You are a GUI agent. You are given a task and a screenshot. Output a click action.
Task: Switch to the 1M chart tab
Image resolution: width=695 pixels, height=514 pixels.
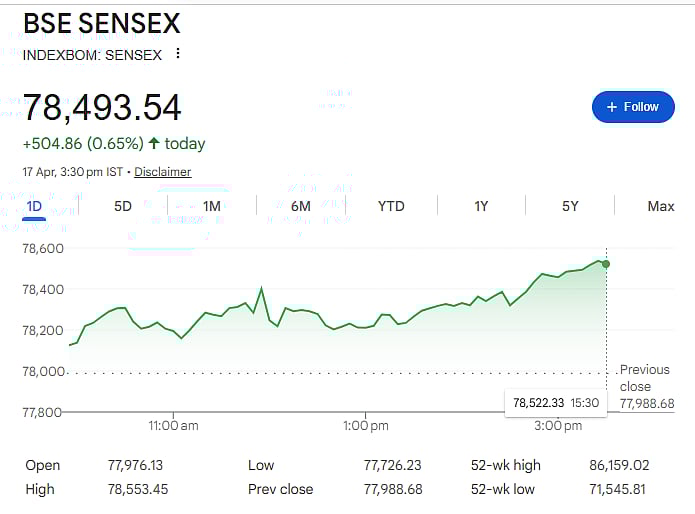pyautogui.click(x=211, y=206)
